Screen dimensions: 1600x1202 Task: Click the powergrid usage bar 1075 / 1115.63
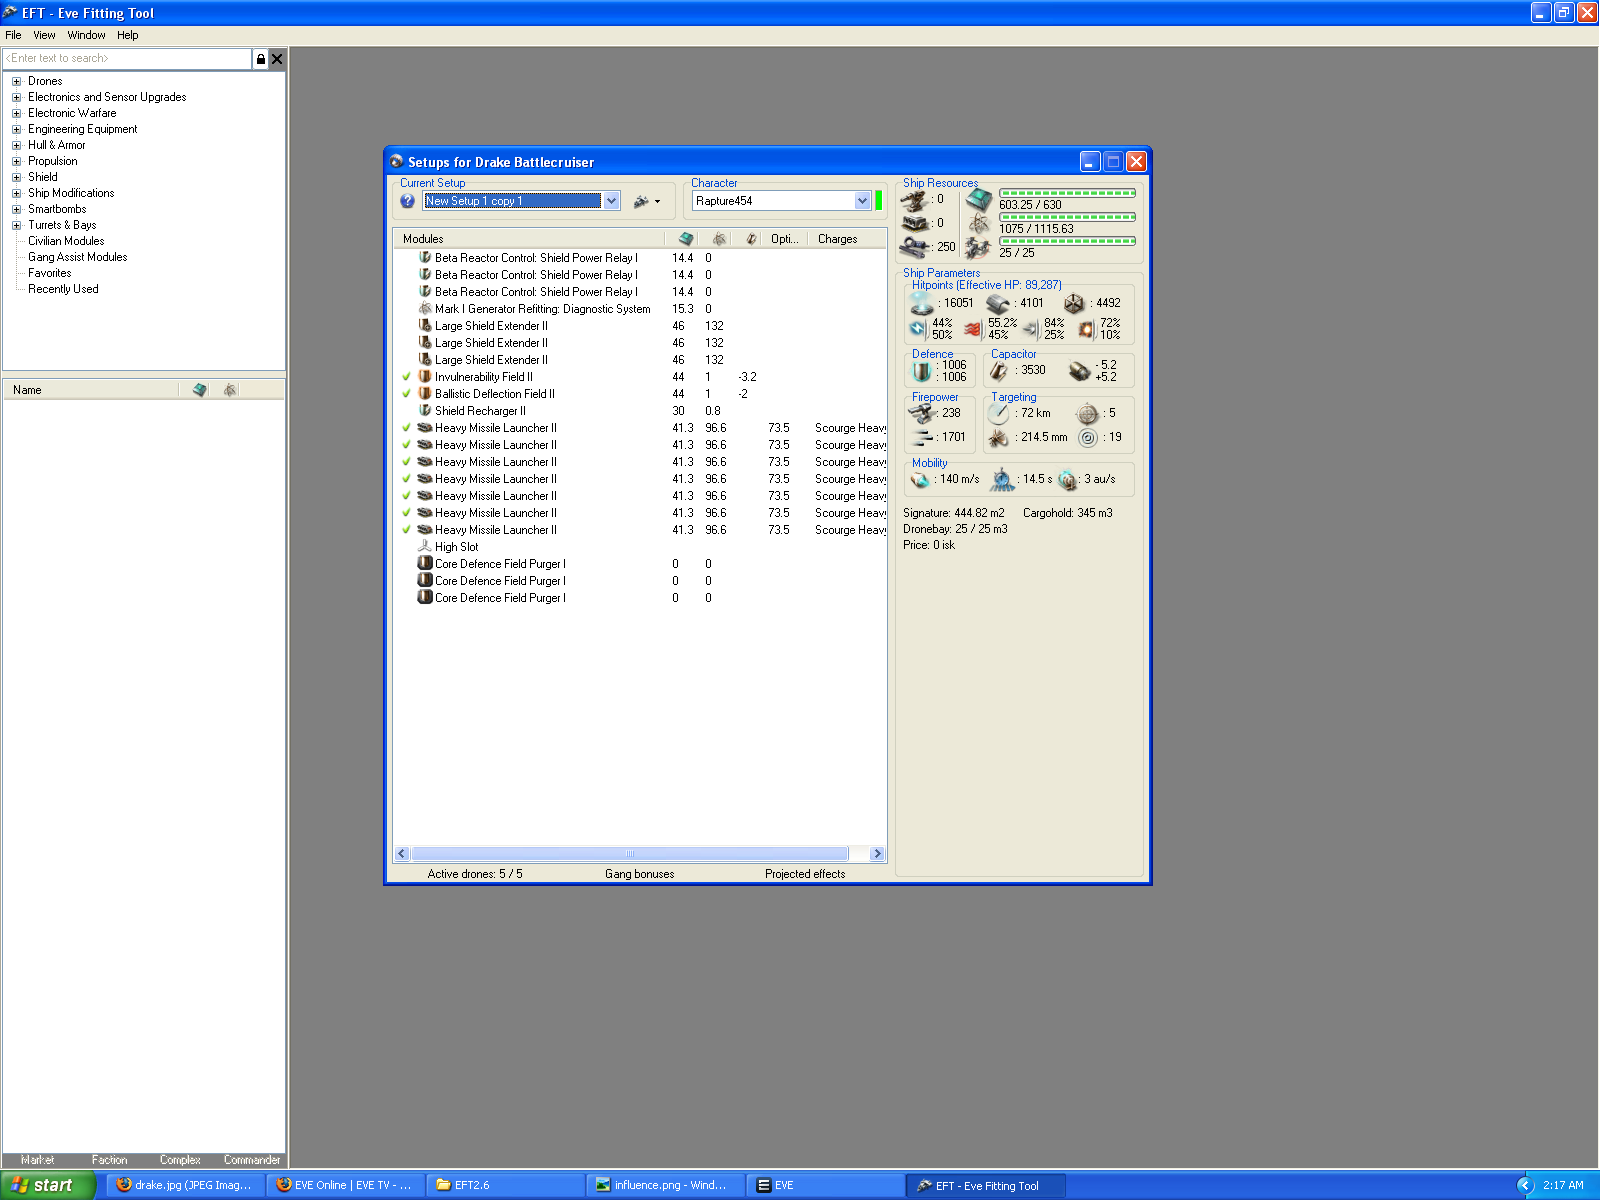[1067, 217]
